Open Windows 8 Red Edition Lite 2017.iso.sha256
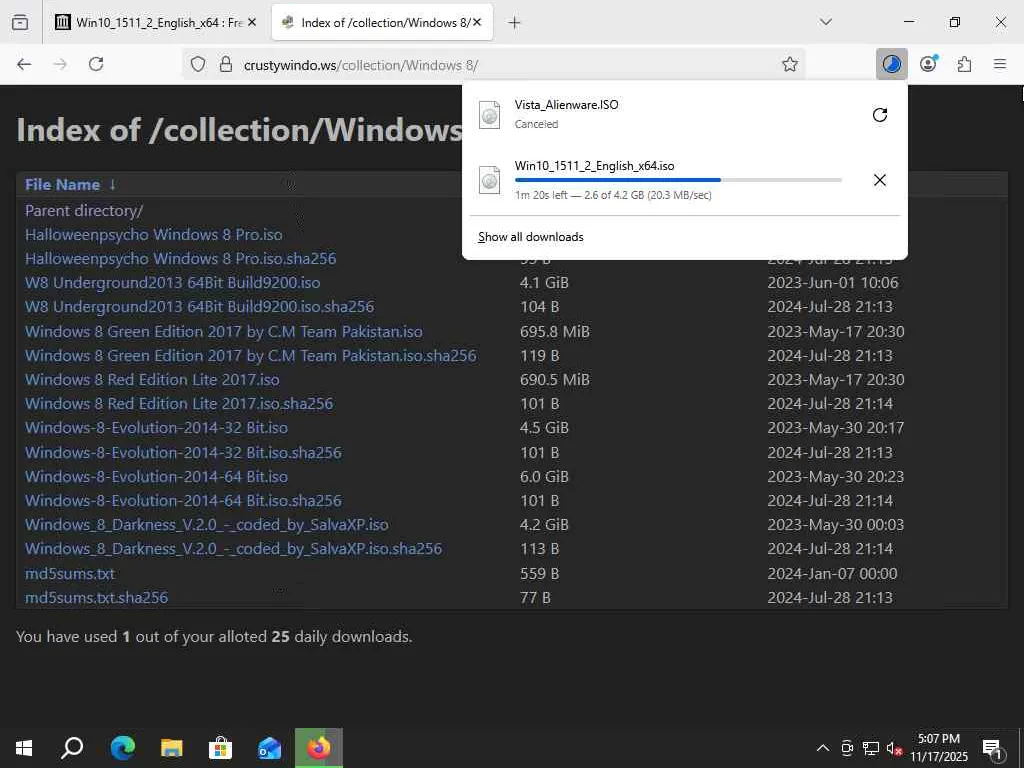Viewport: 1024px width, 768px height. (179, 404)
